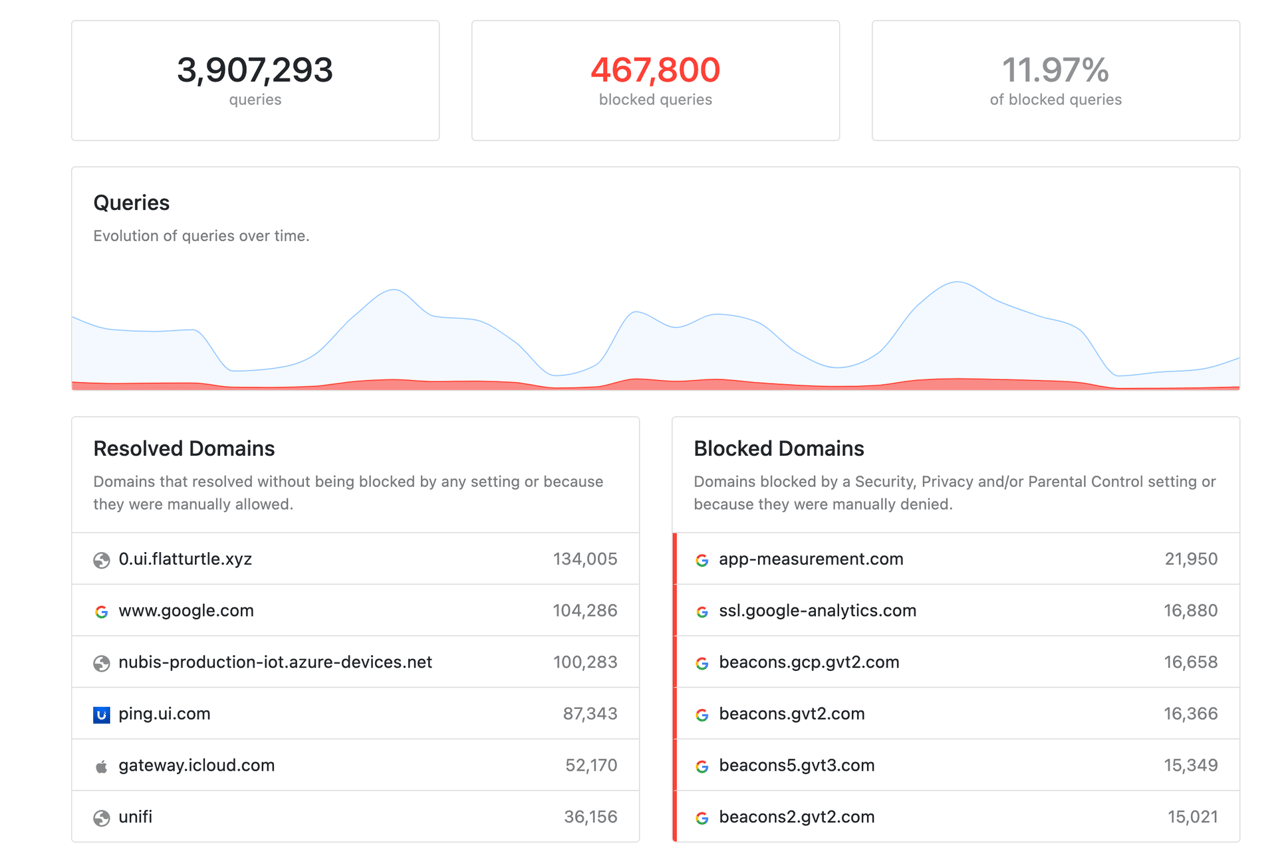Click the beacons2.gvt2.com domain name

pos(797,817)
